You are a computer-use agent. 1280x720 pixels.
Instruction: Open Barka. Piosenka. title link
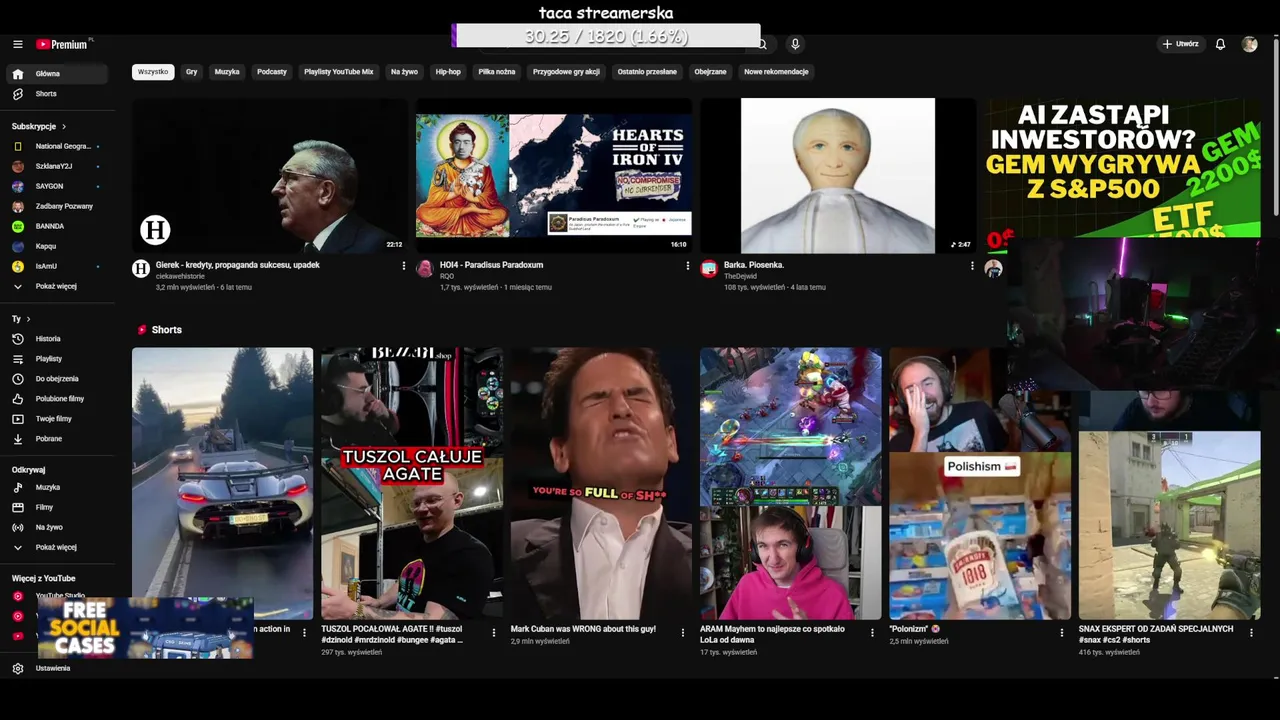click(x=754, y=265)
